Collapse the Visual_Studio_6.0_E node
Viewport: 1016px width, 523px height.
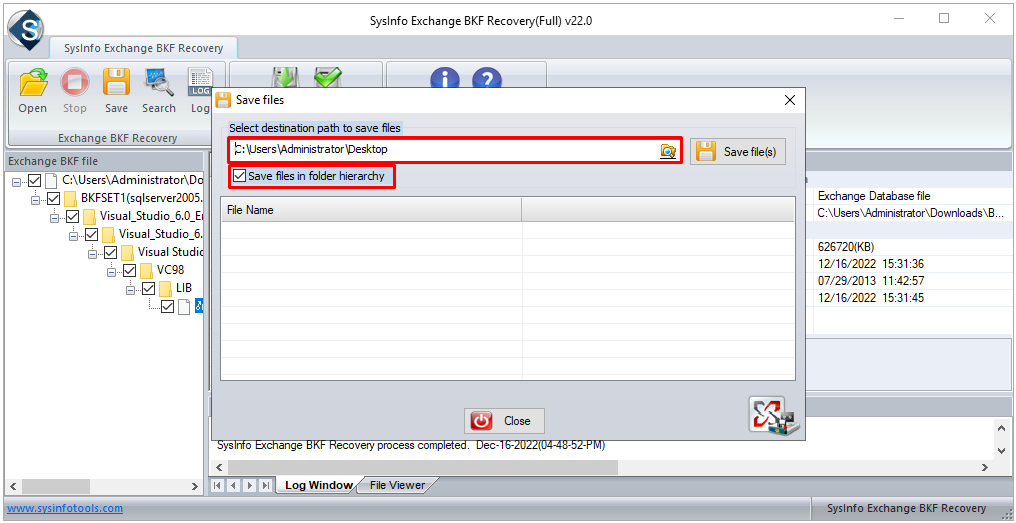[x=54, y=216]
